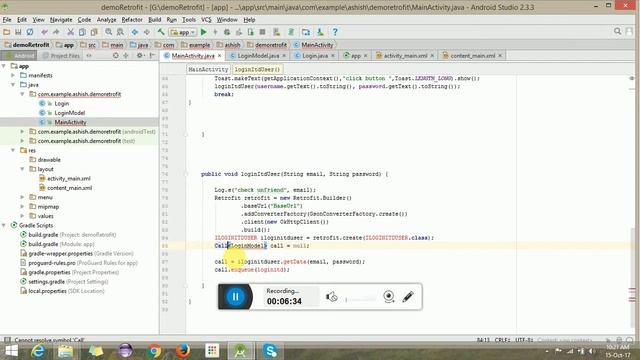640x360 pixels.
Task: Pause the screen recording
Action: pyautogui.click(x=235, y=297)
